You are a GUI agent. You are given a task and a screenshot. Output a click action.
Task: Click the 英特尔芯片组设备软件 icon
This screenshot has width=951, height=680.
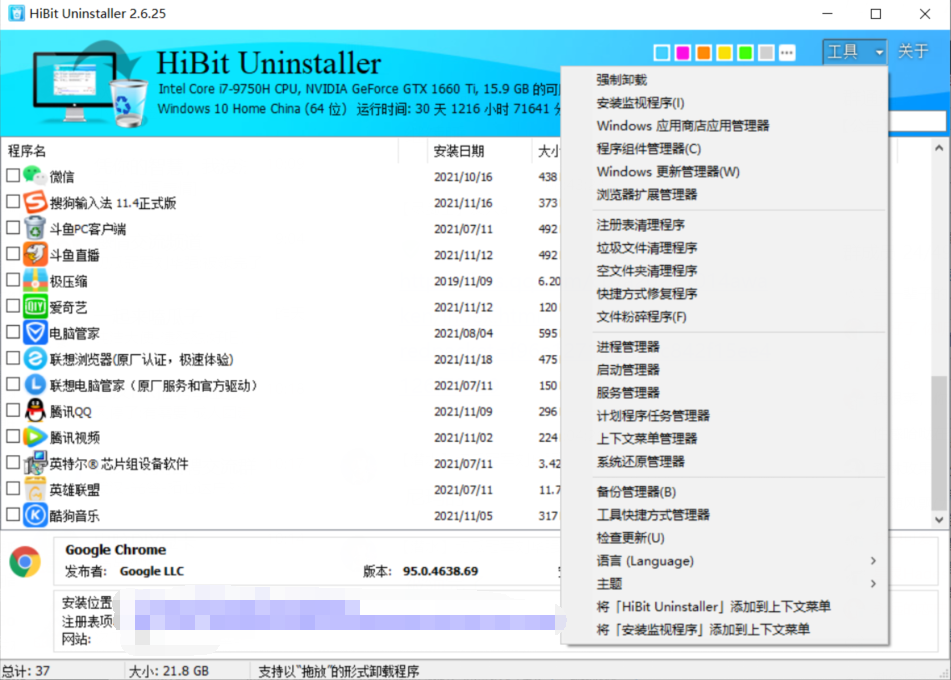35,463
